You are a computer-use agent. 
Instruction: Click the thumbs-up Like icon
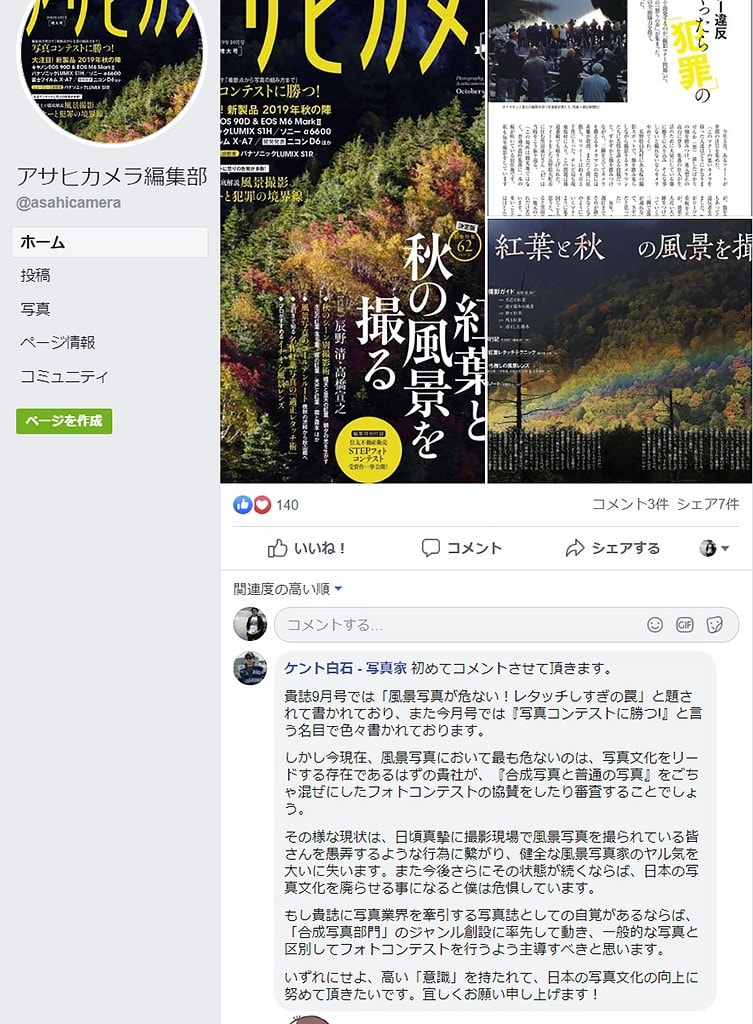pos(277,548)
